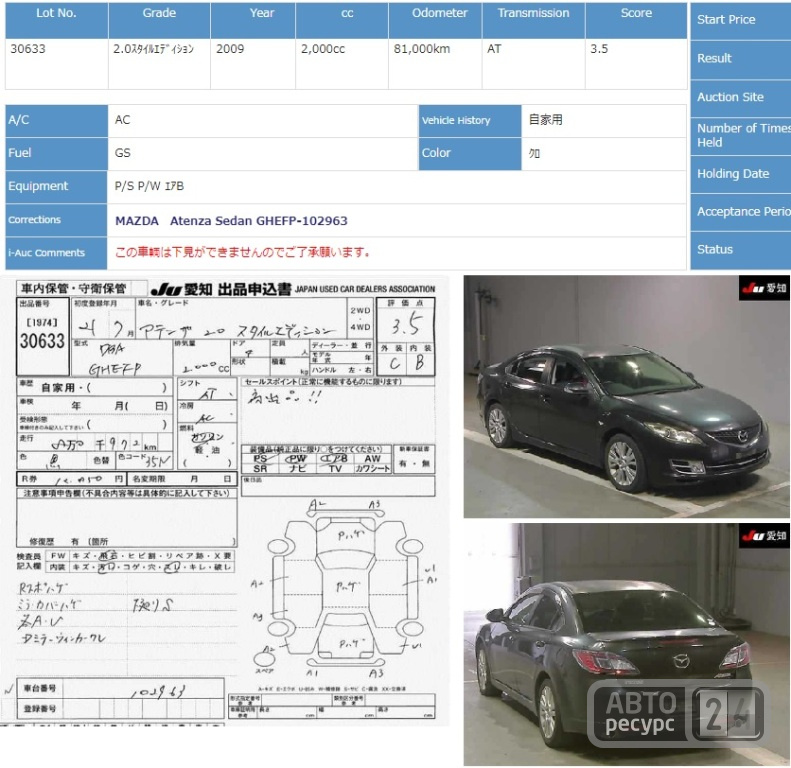Click the 2.0 grade value in Japanese
Screen dimensions: 791x768
coord(153,49)
